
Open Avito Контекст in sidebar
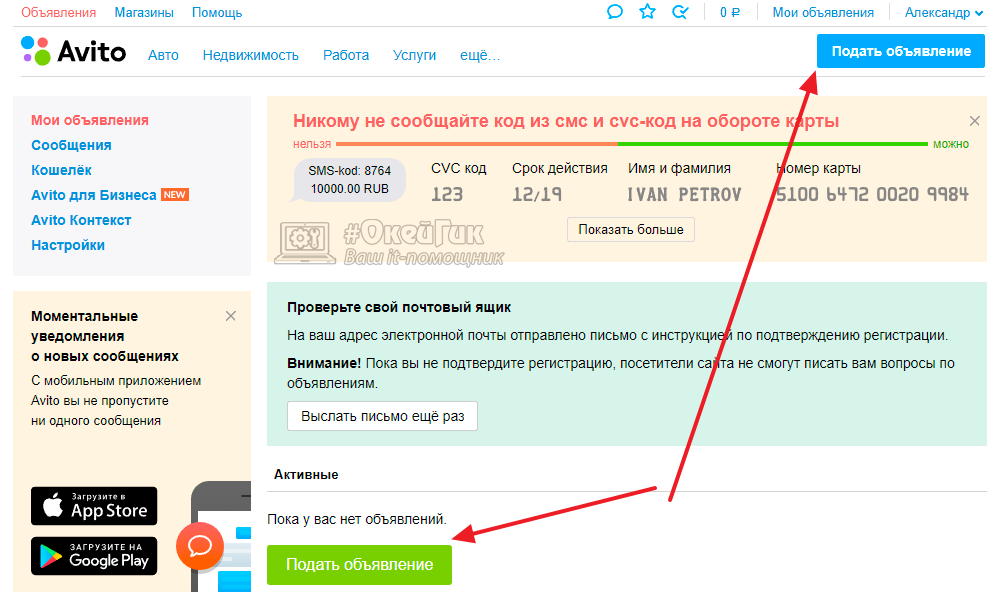[81, 220]
